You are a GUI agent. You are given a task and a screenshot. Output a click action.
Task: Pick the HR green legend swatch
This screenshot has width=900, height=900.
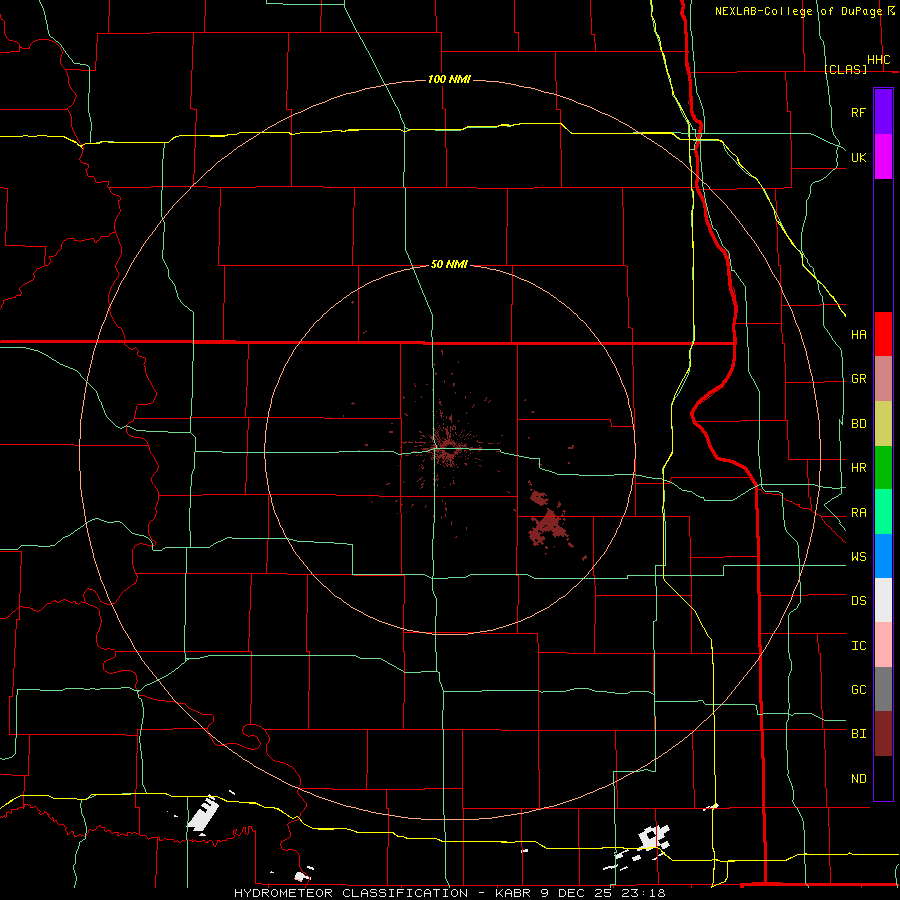[883, 468]
